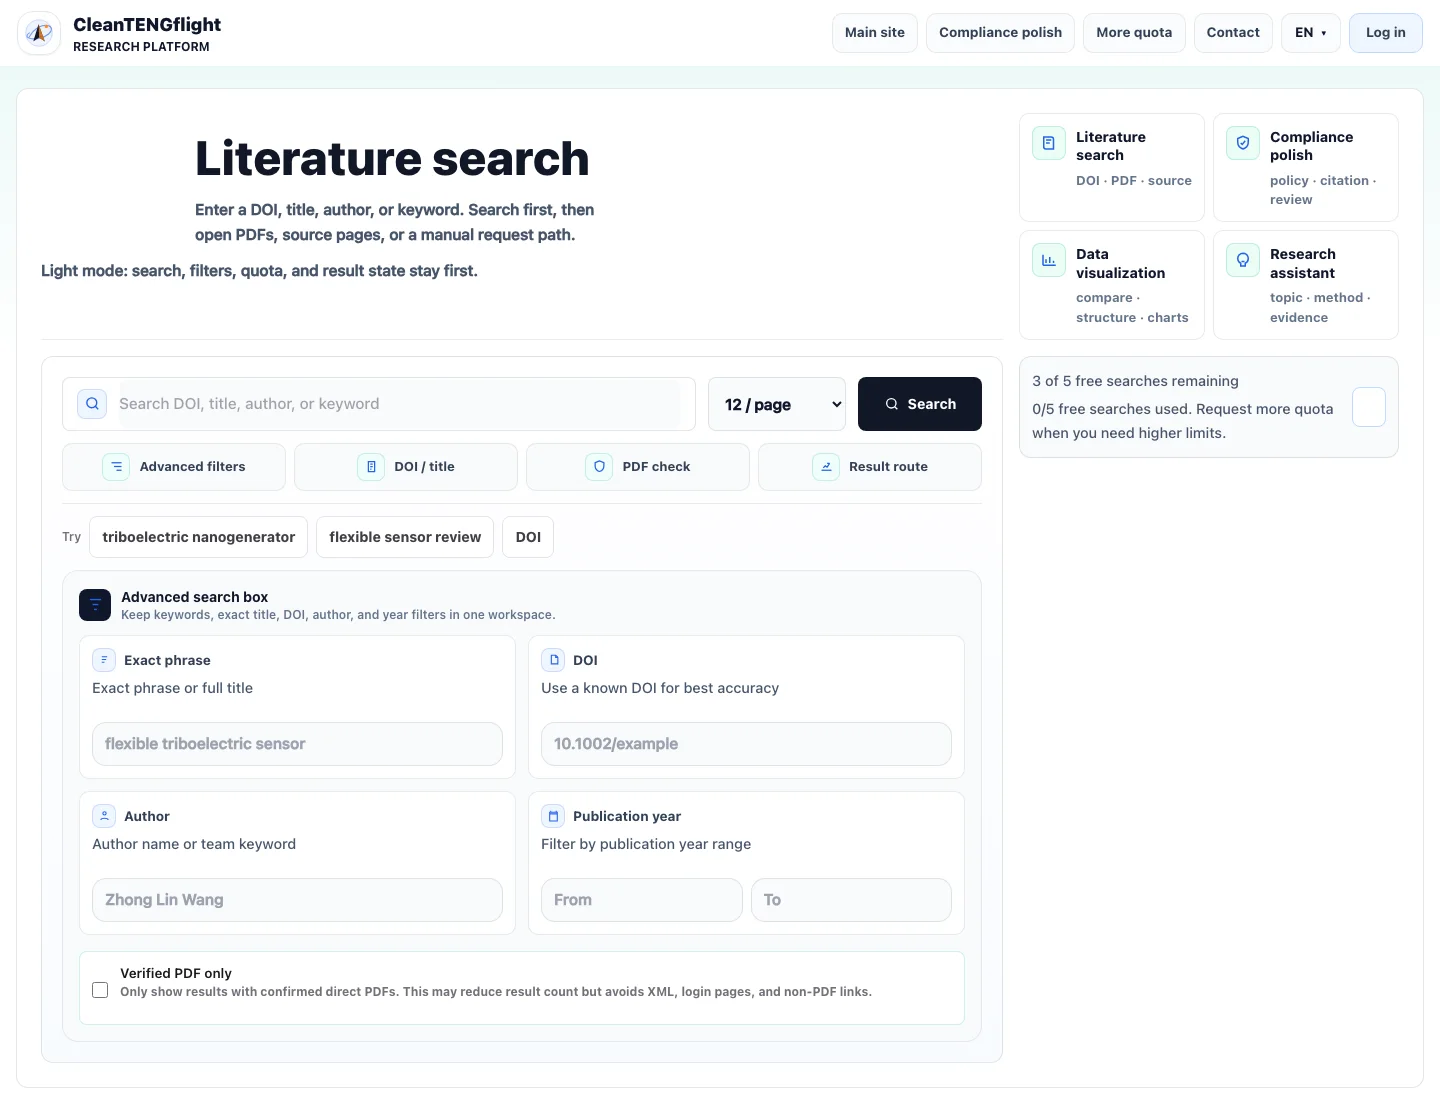Click the Log in button
Image resolution: width=1440 pixels, height=1100 pixels.
(x=1386, y=33)
